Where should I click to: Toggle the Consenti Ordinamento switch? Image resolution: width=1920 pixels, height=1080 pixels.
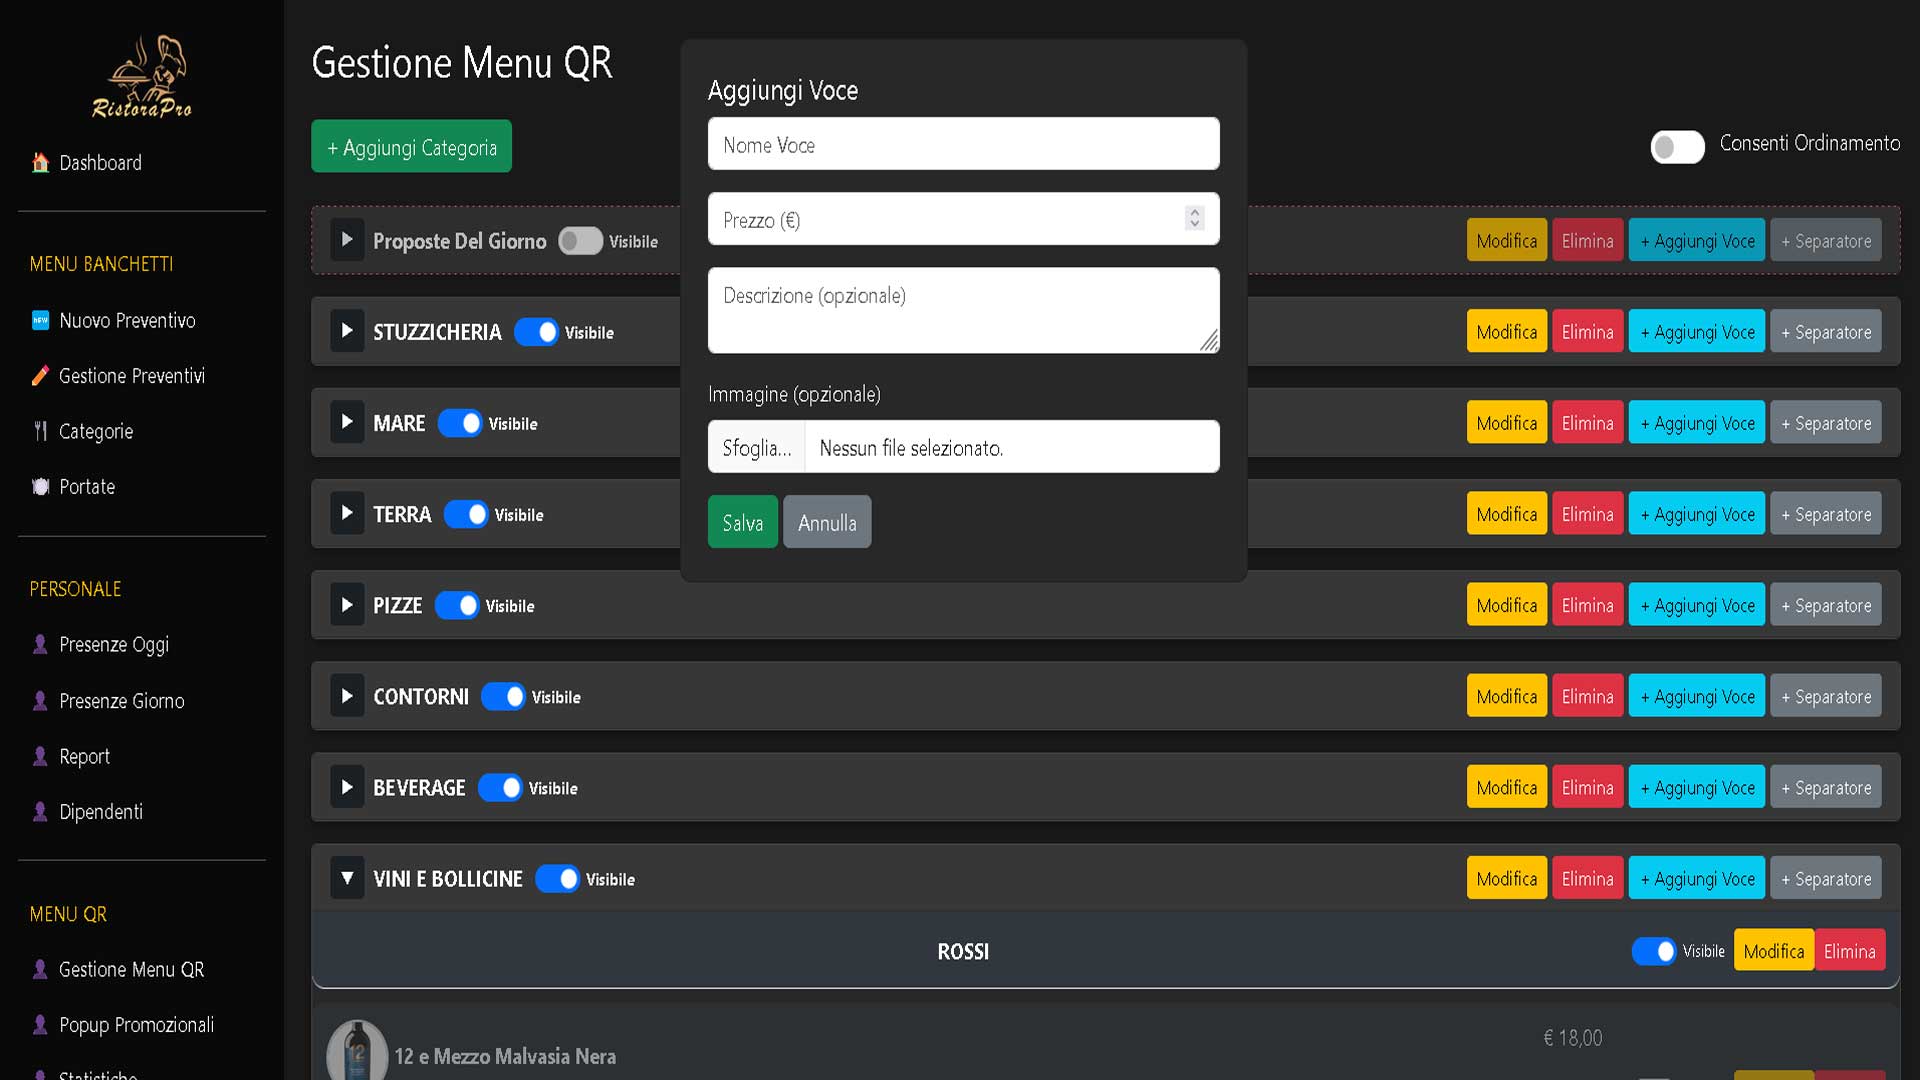pos(1677,147)
